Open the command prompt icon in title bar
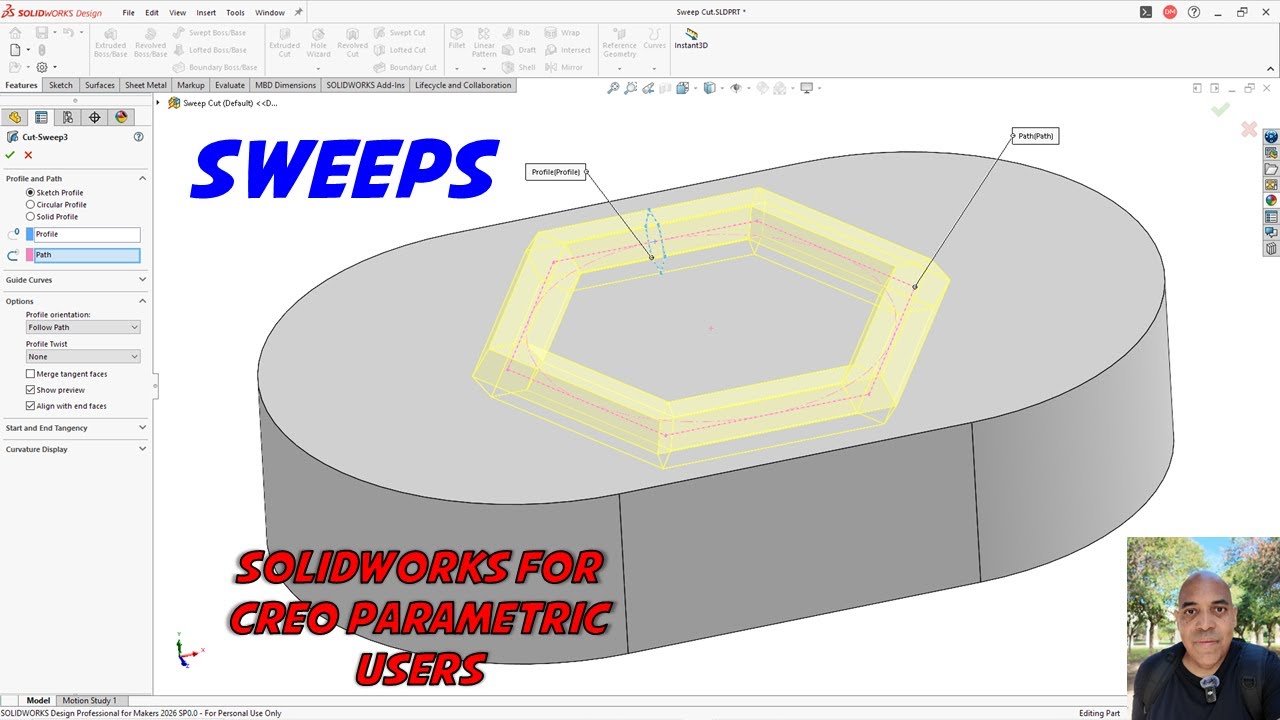Viewport: 1280px width, 720px height. 1146,12
